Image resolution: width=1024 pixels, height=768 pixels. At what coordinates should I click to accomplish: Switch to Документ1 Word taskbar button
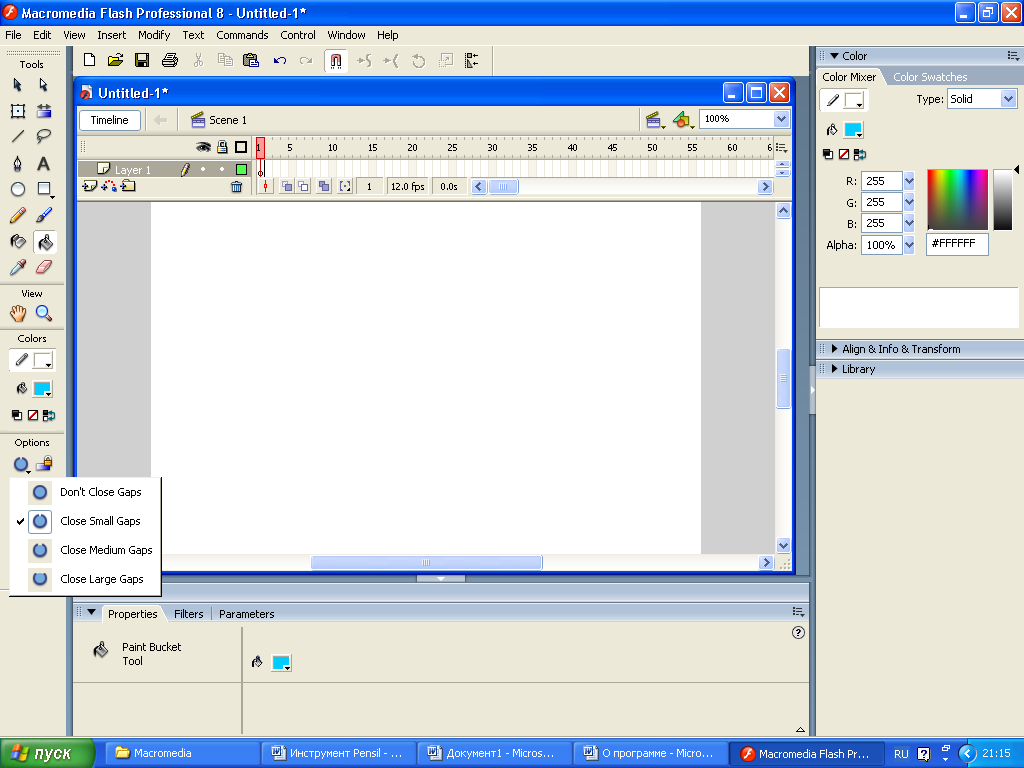click(494, 753)
